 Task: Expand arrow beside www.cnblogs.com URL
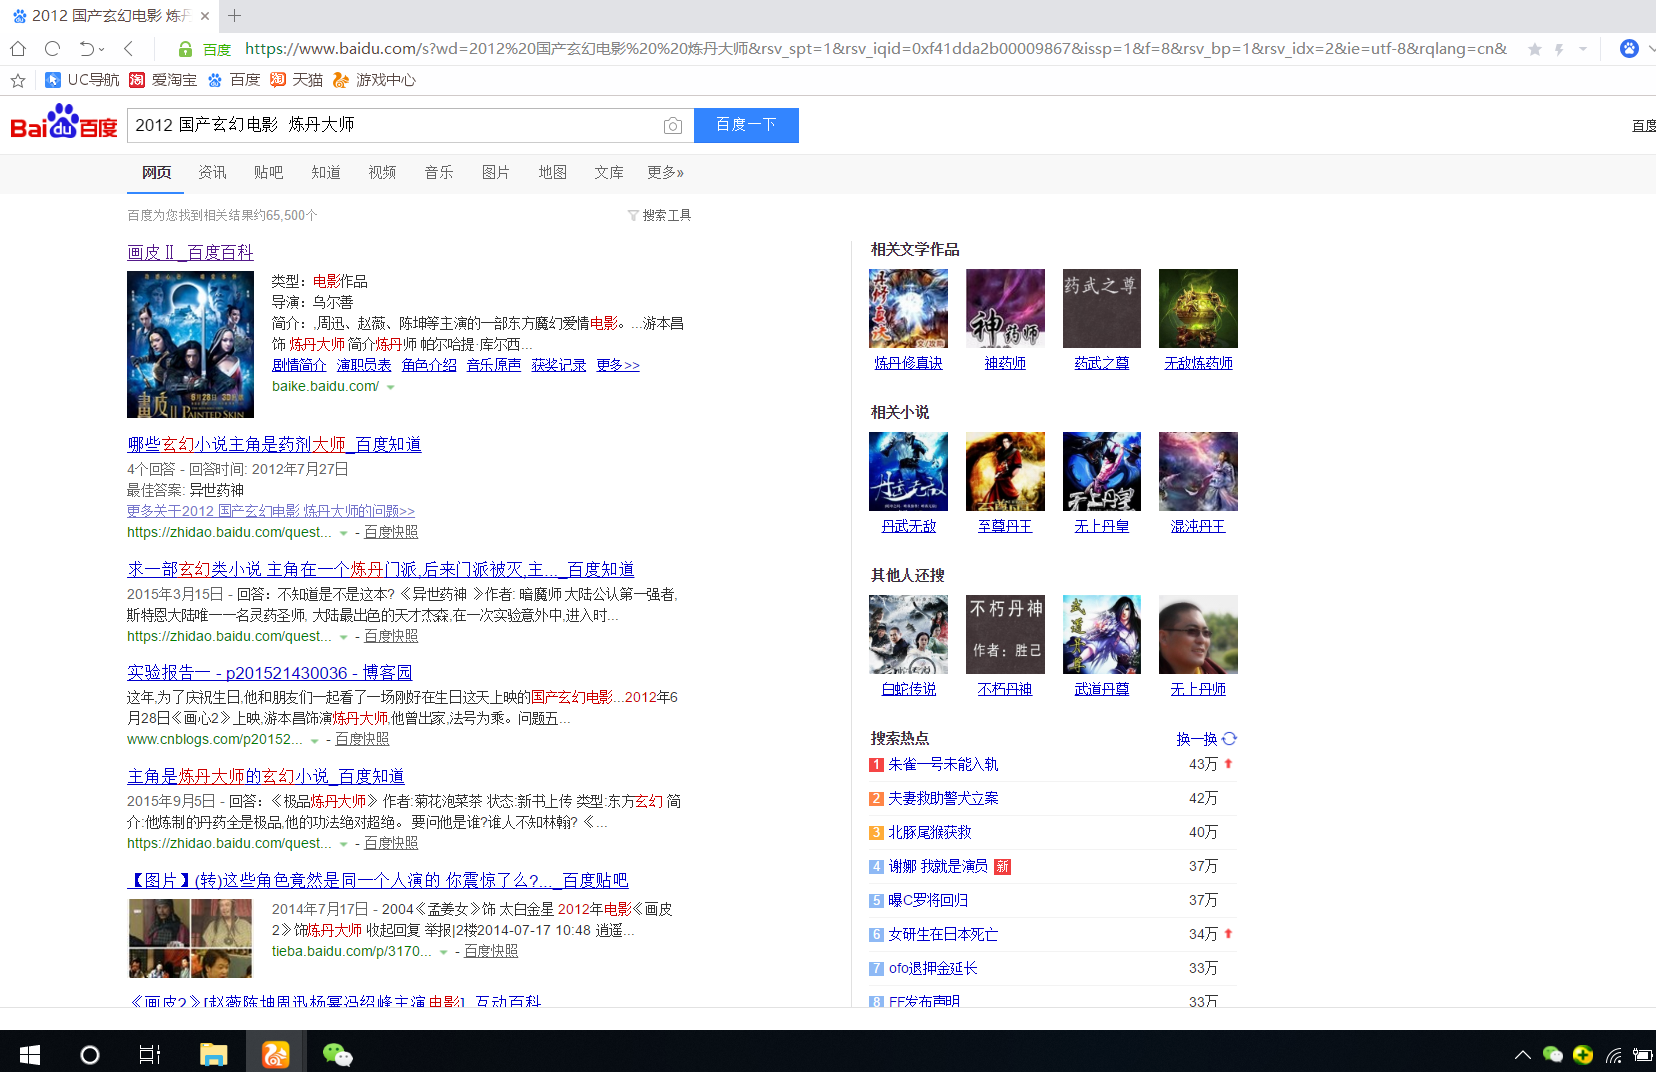click(315, 740)
